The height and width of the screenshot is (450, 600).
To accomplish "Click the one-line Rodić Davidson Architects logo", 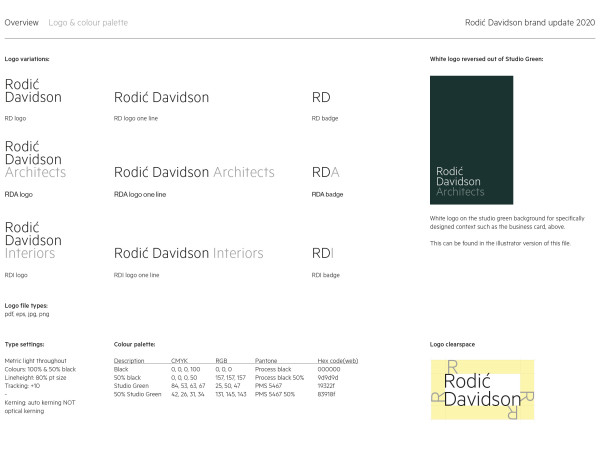I will [194, 172].
